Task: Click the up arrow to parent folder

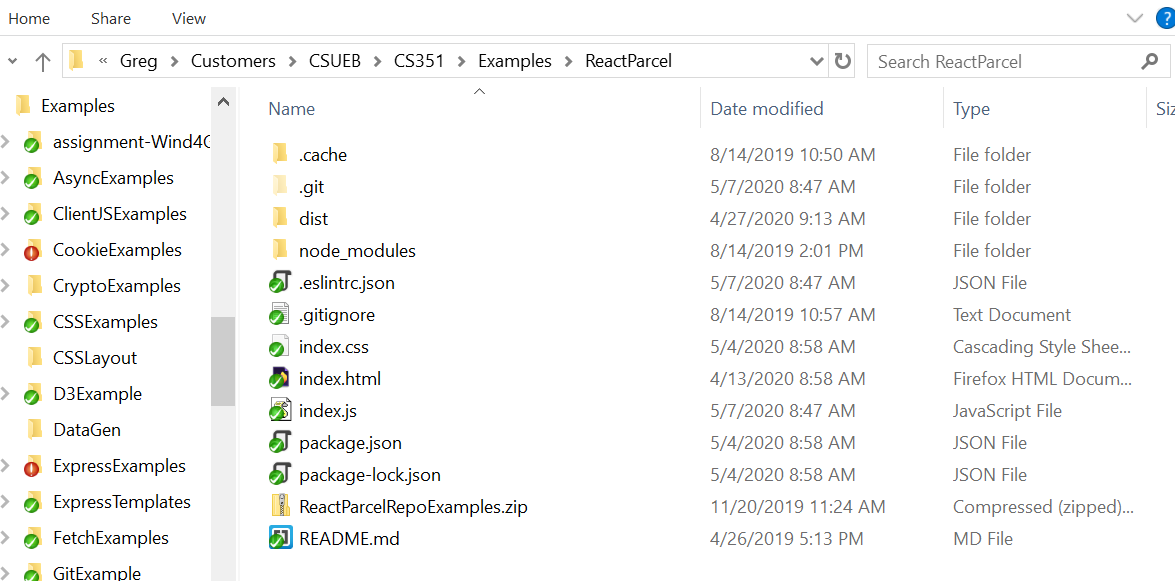Action: [42, 61]
